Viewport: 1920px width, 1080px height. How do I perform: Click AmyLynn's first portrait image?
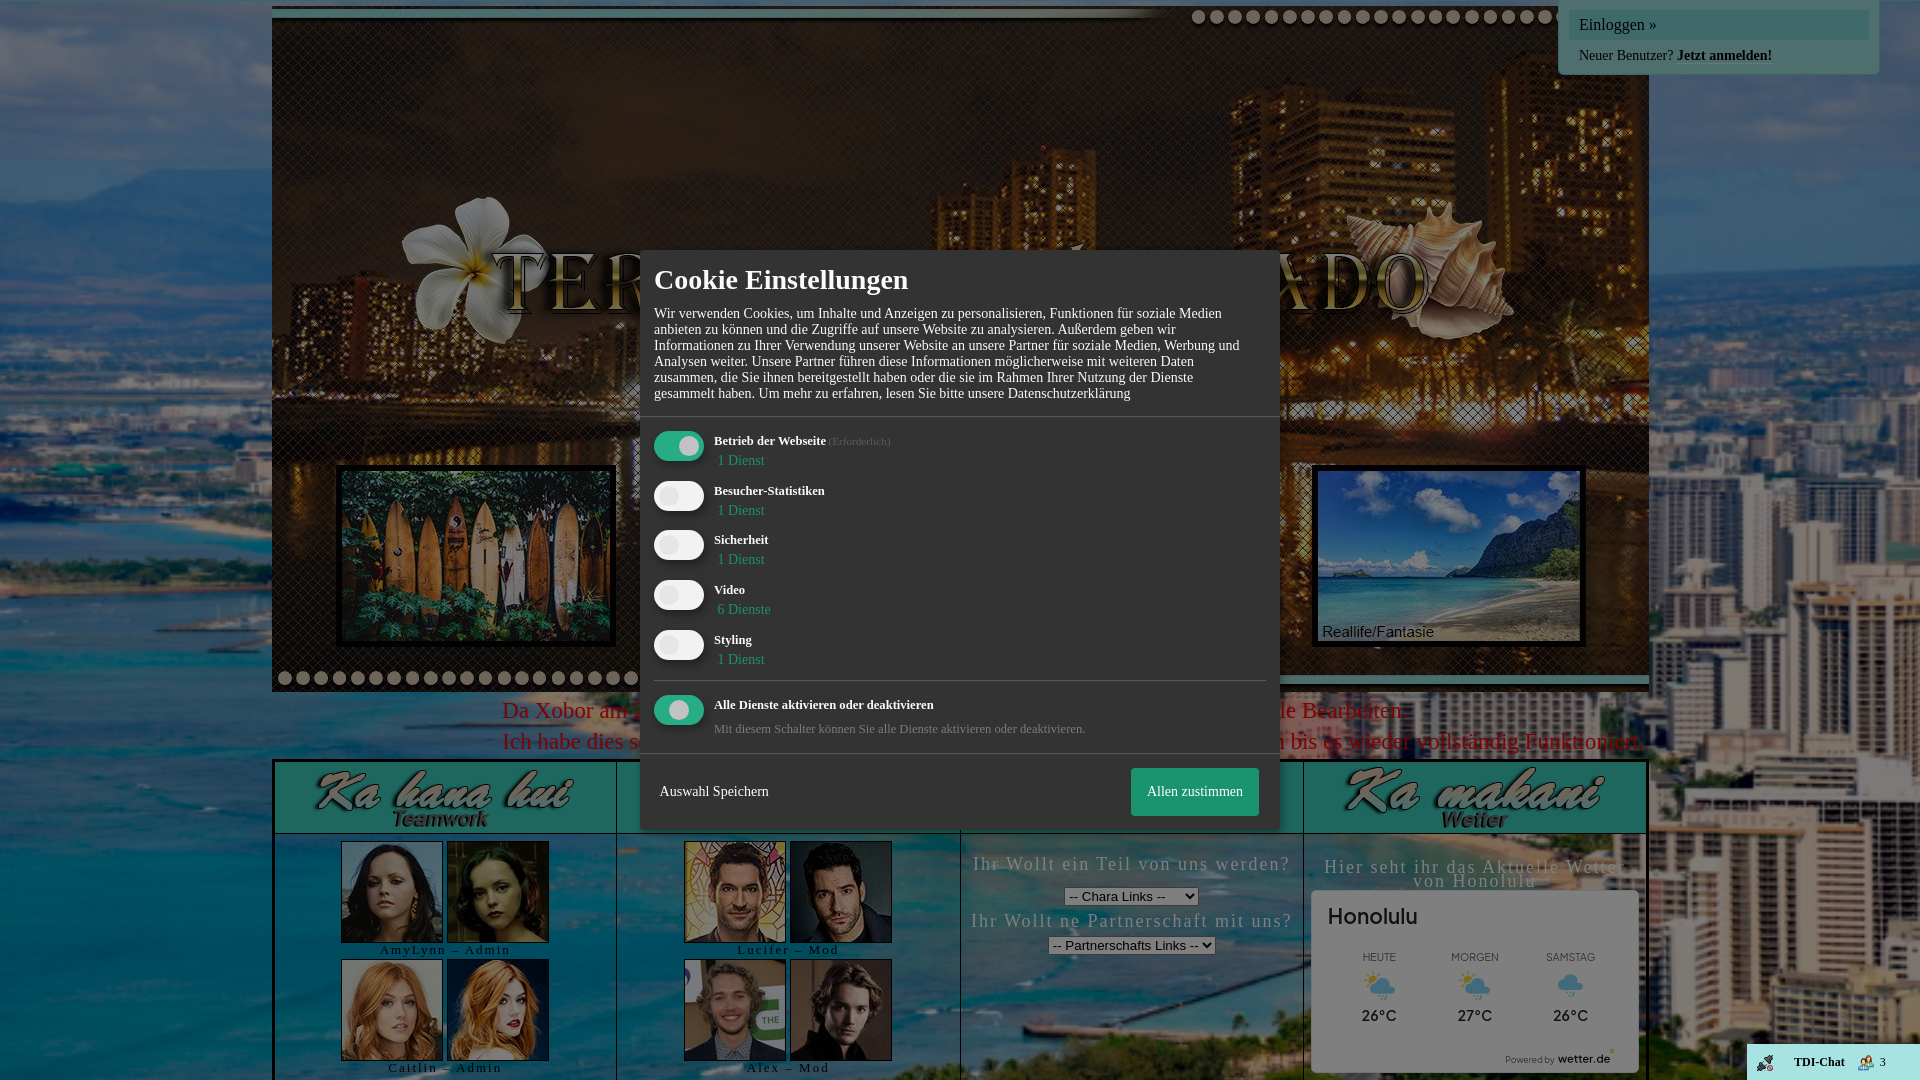[x=392, y=892]
